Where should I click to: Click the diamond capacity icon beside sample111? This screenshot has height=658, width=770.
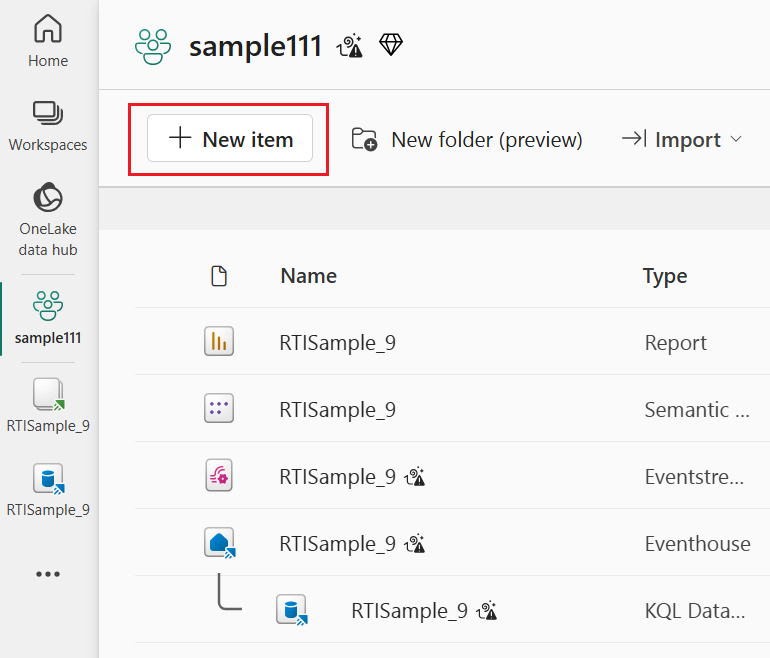(391, 45)
